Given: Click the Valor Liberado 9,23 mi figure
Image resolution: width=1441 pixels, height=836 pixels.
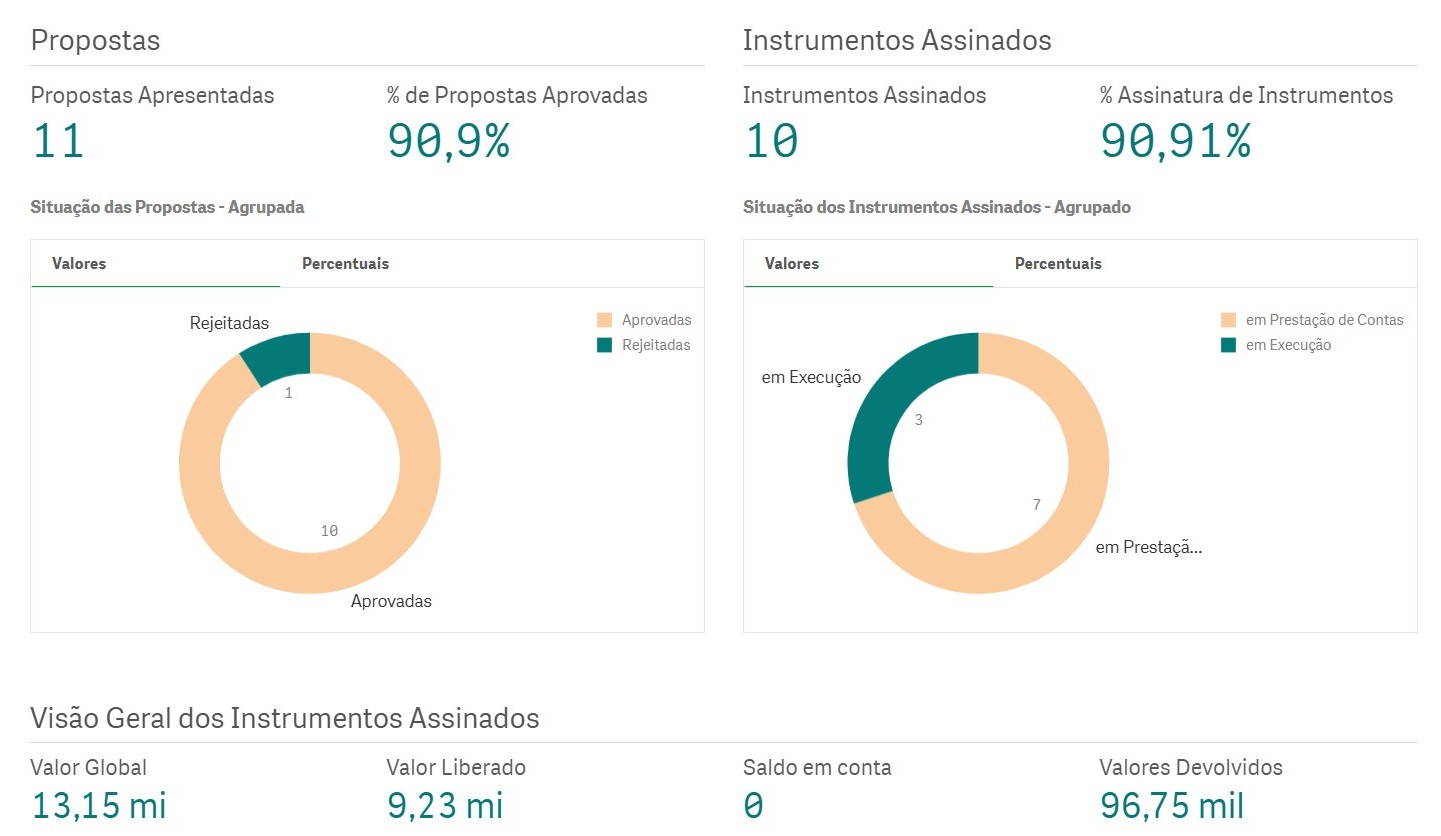Looking at the screenshot, I should click(444, 805).
